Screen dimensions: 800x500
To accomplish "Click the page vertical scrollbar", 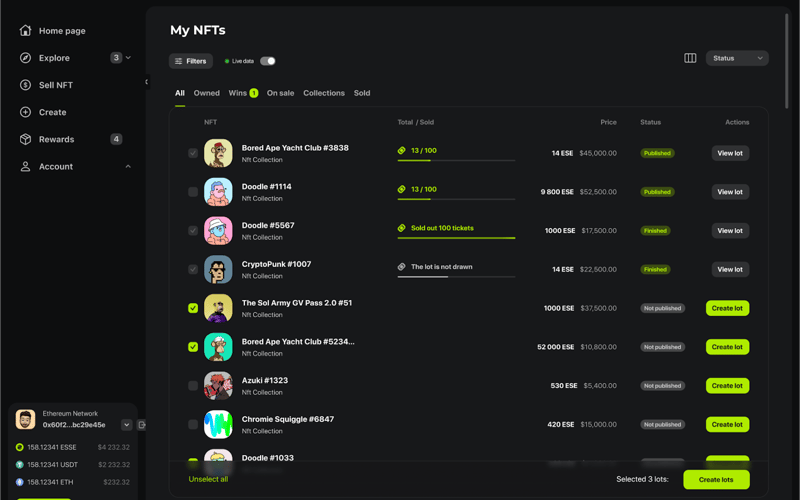I will point(786,61).
